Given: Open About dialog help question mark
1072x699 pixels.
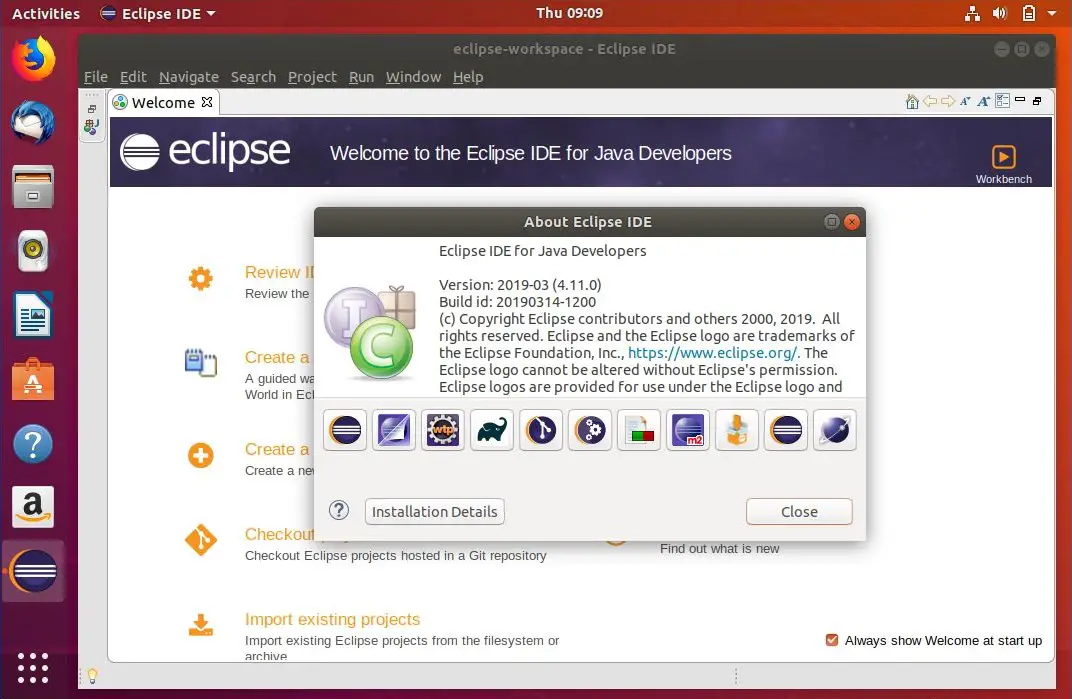Looking at the screenshot, I should click(x=338, y=510).
